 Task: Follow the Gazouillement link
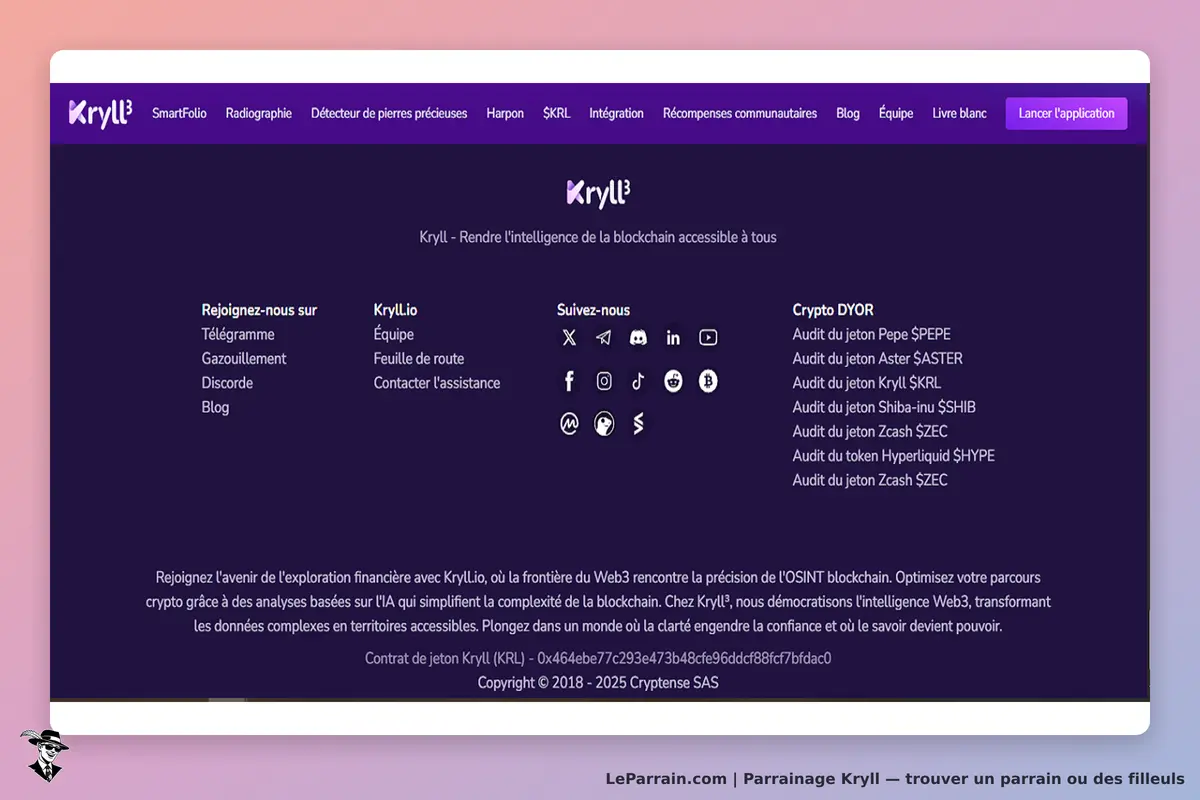click(x=244, y=358)
